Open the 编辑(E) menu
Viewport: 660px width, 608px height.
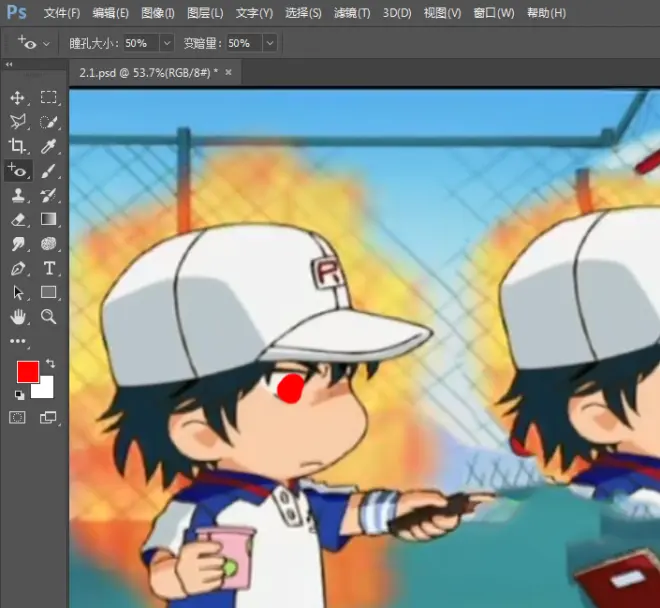tap(110, 13)
